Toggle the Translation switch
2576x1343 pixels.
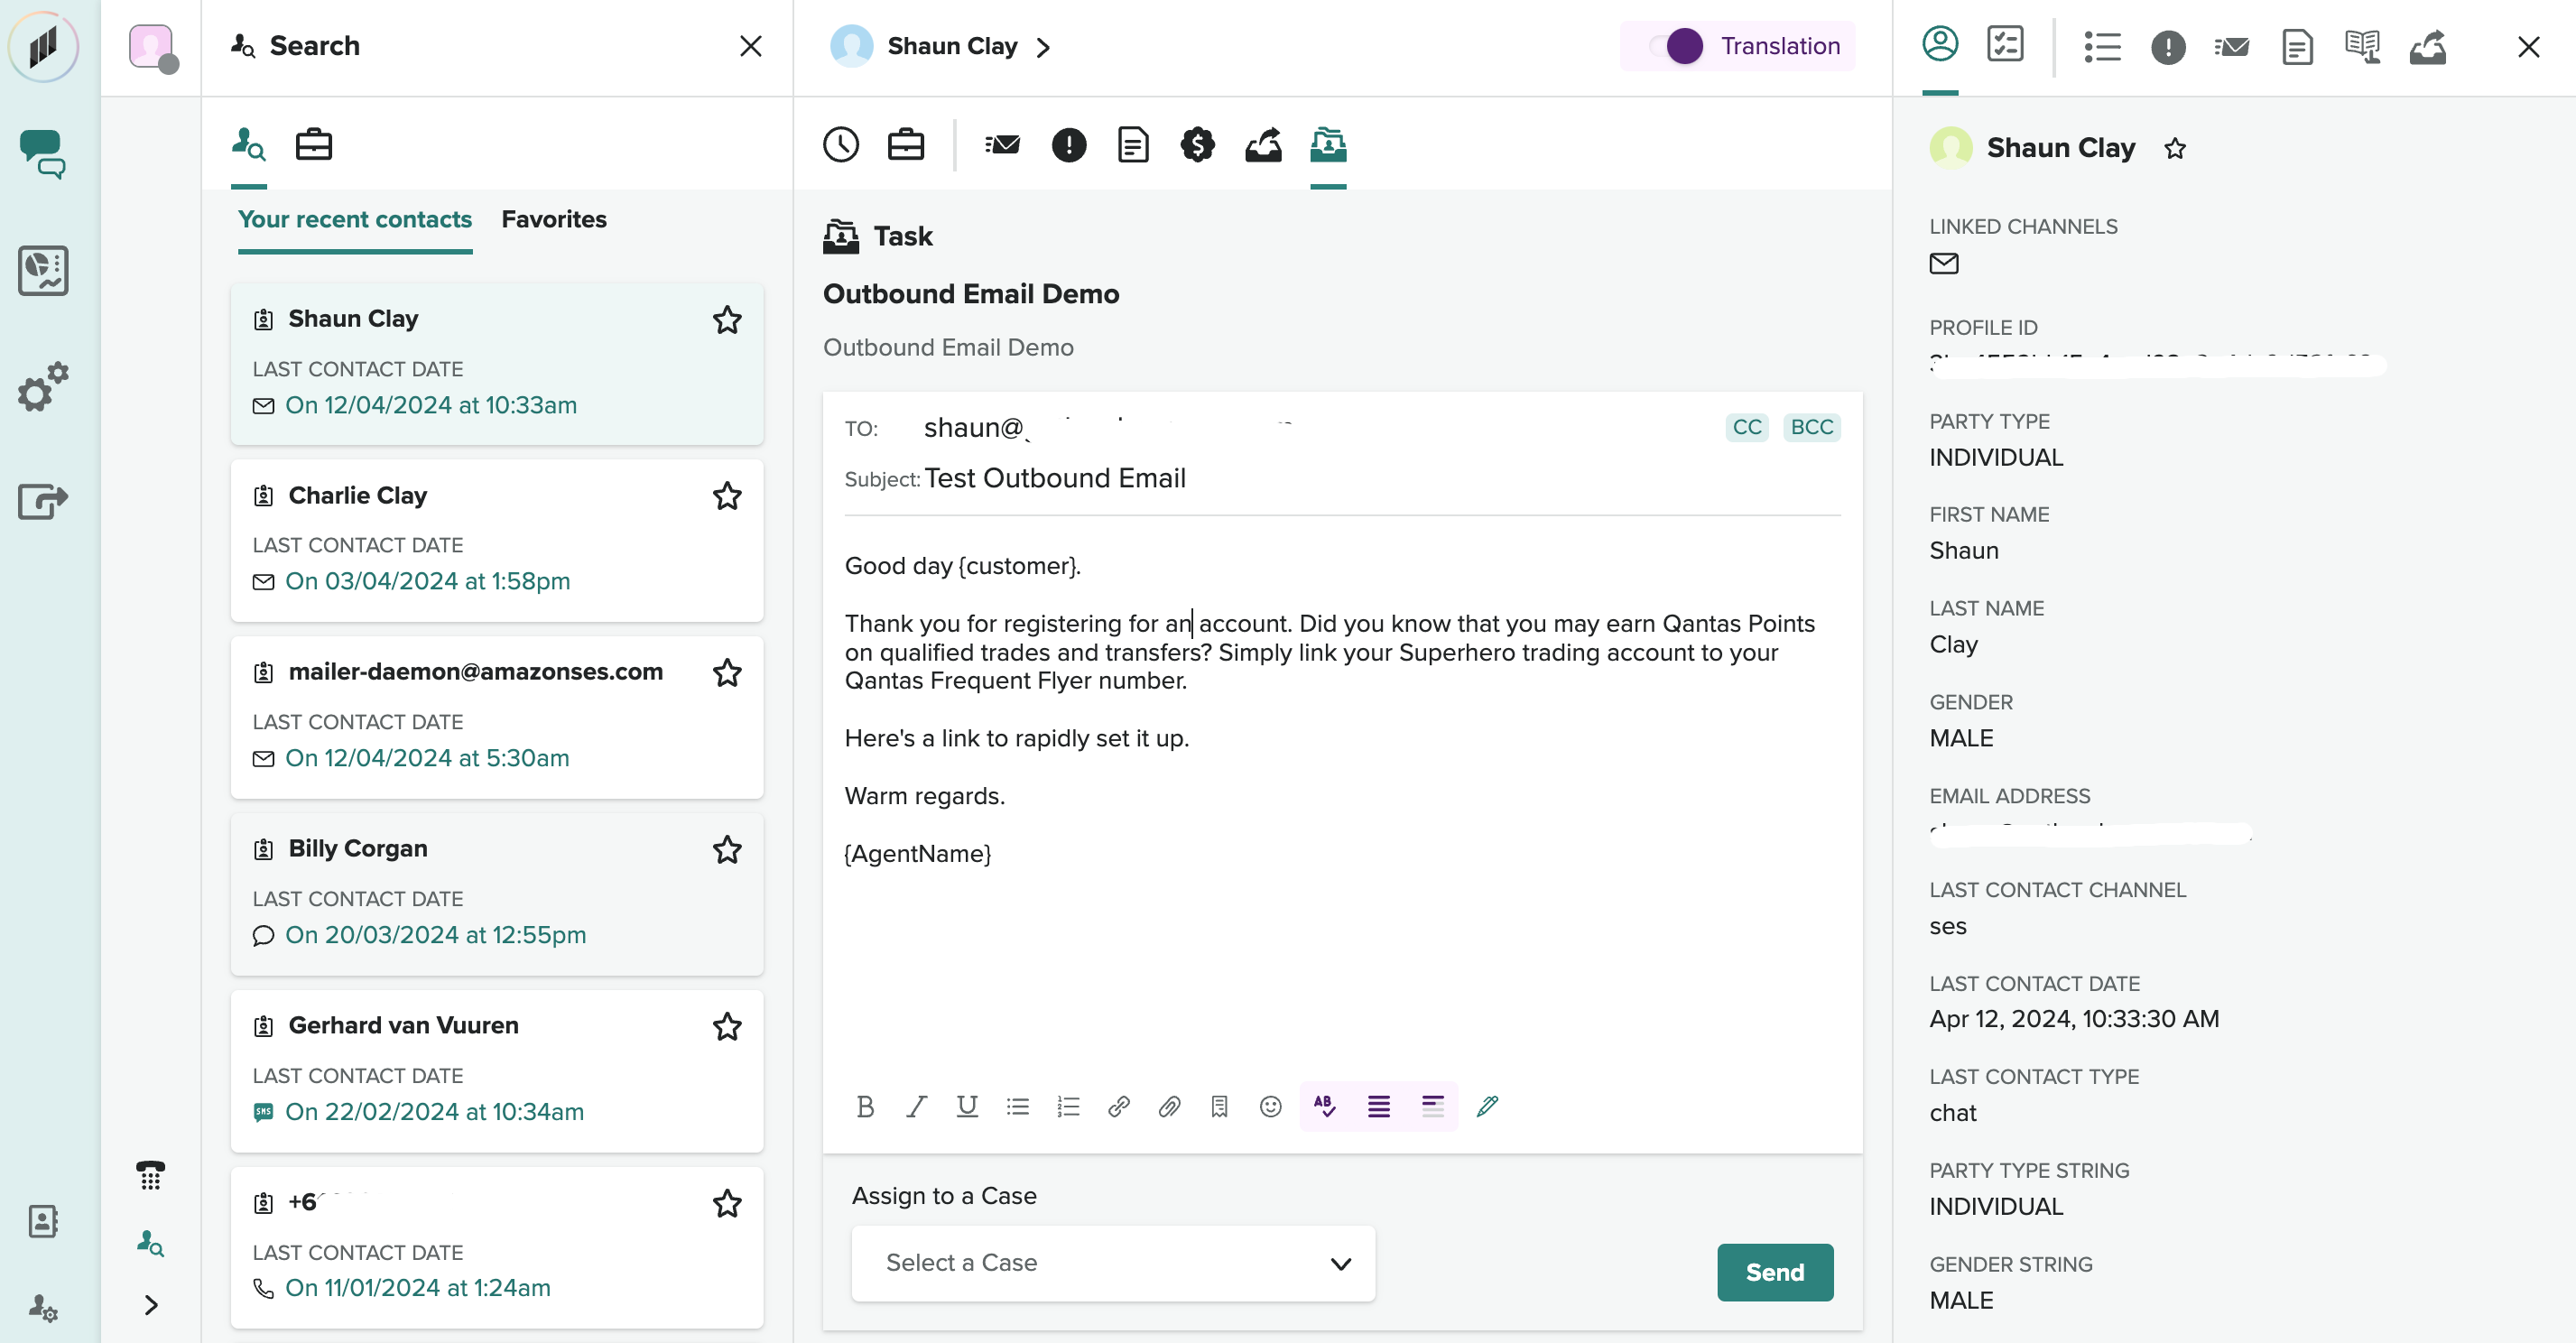coord(1679,46)
